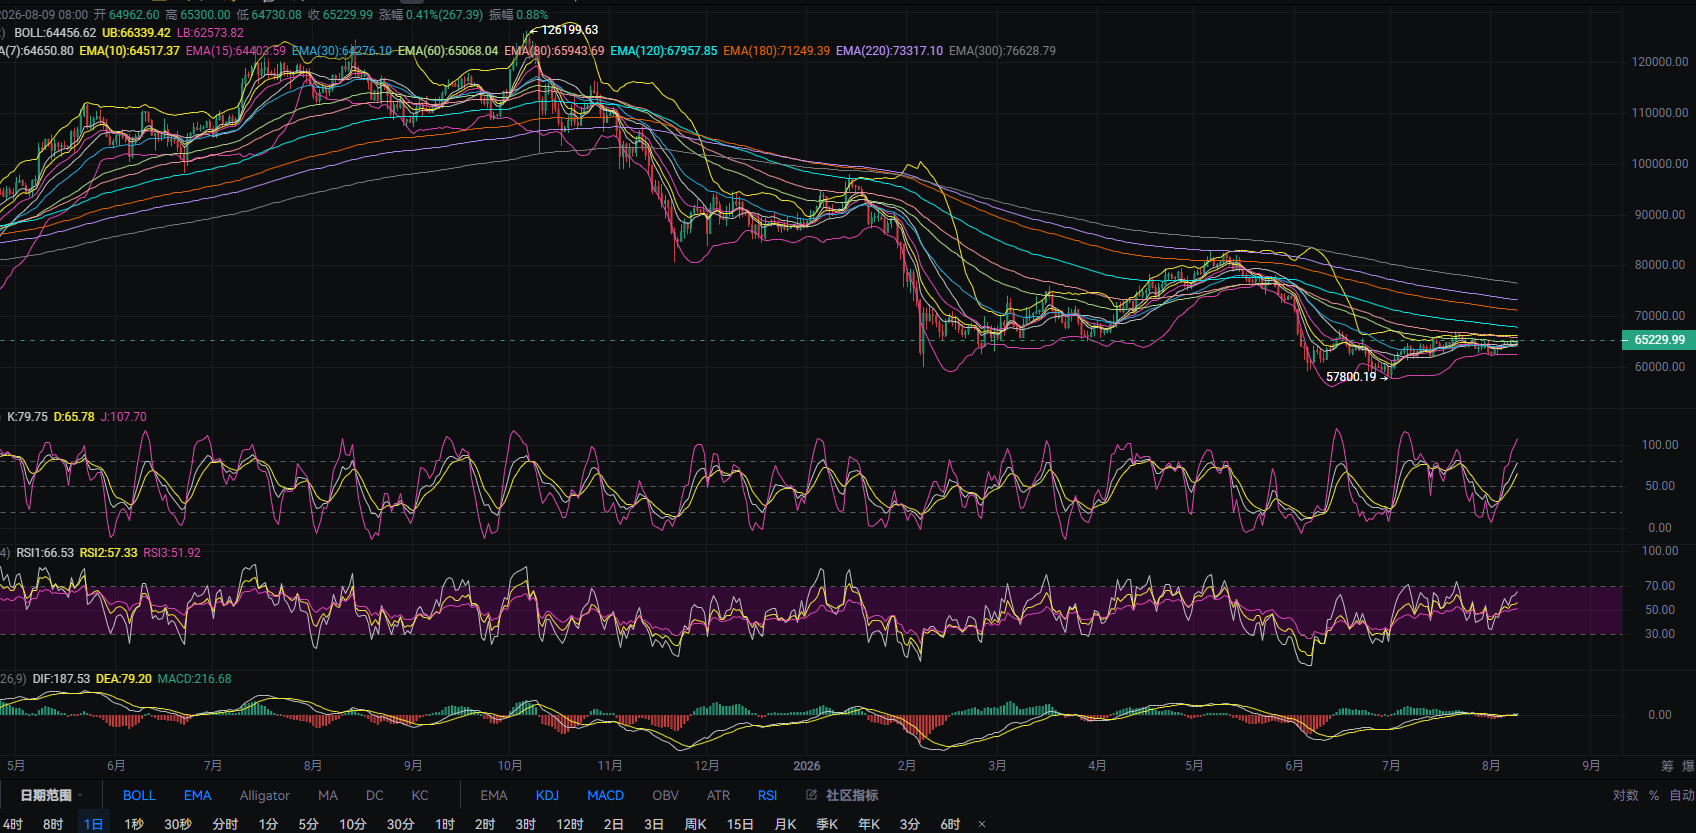
Task: Set the price axis to 自动 auto scale
Action: (1681, 795)
